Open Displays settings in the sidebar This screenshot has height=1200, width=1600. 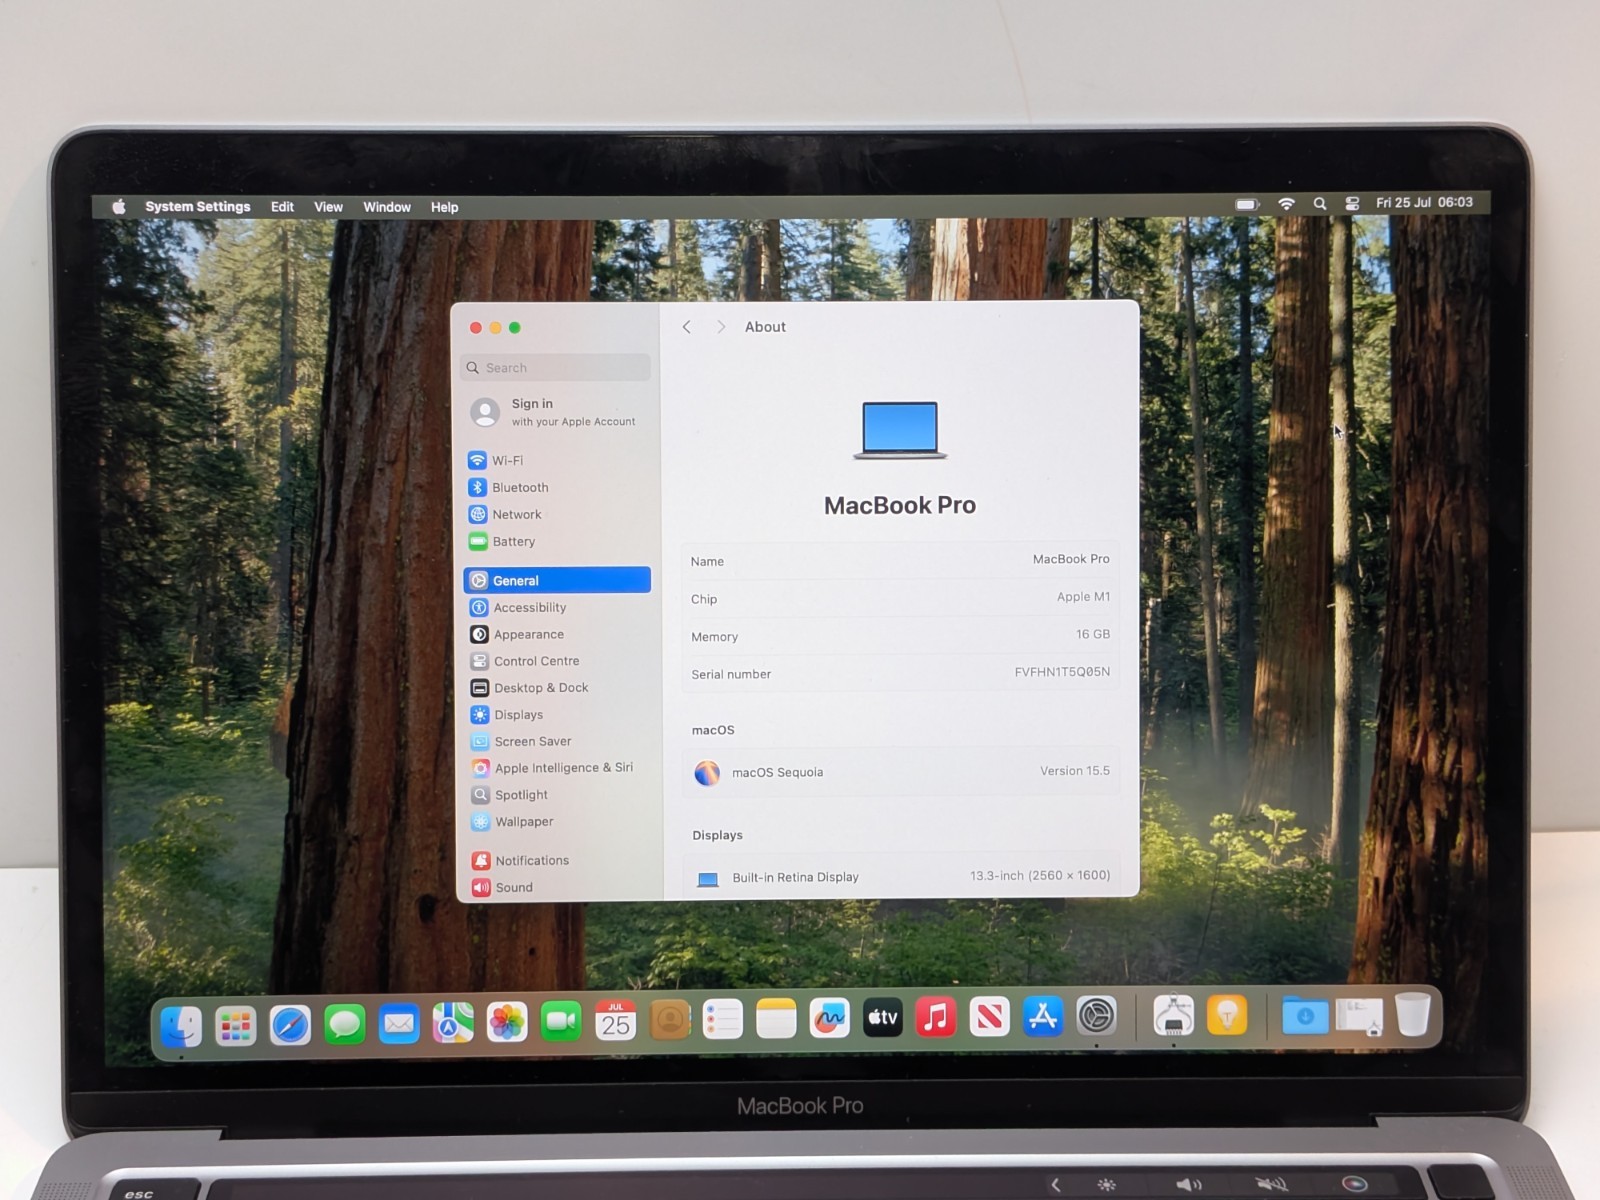click(557, 715)
